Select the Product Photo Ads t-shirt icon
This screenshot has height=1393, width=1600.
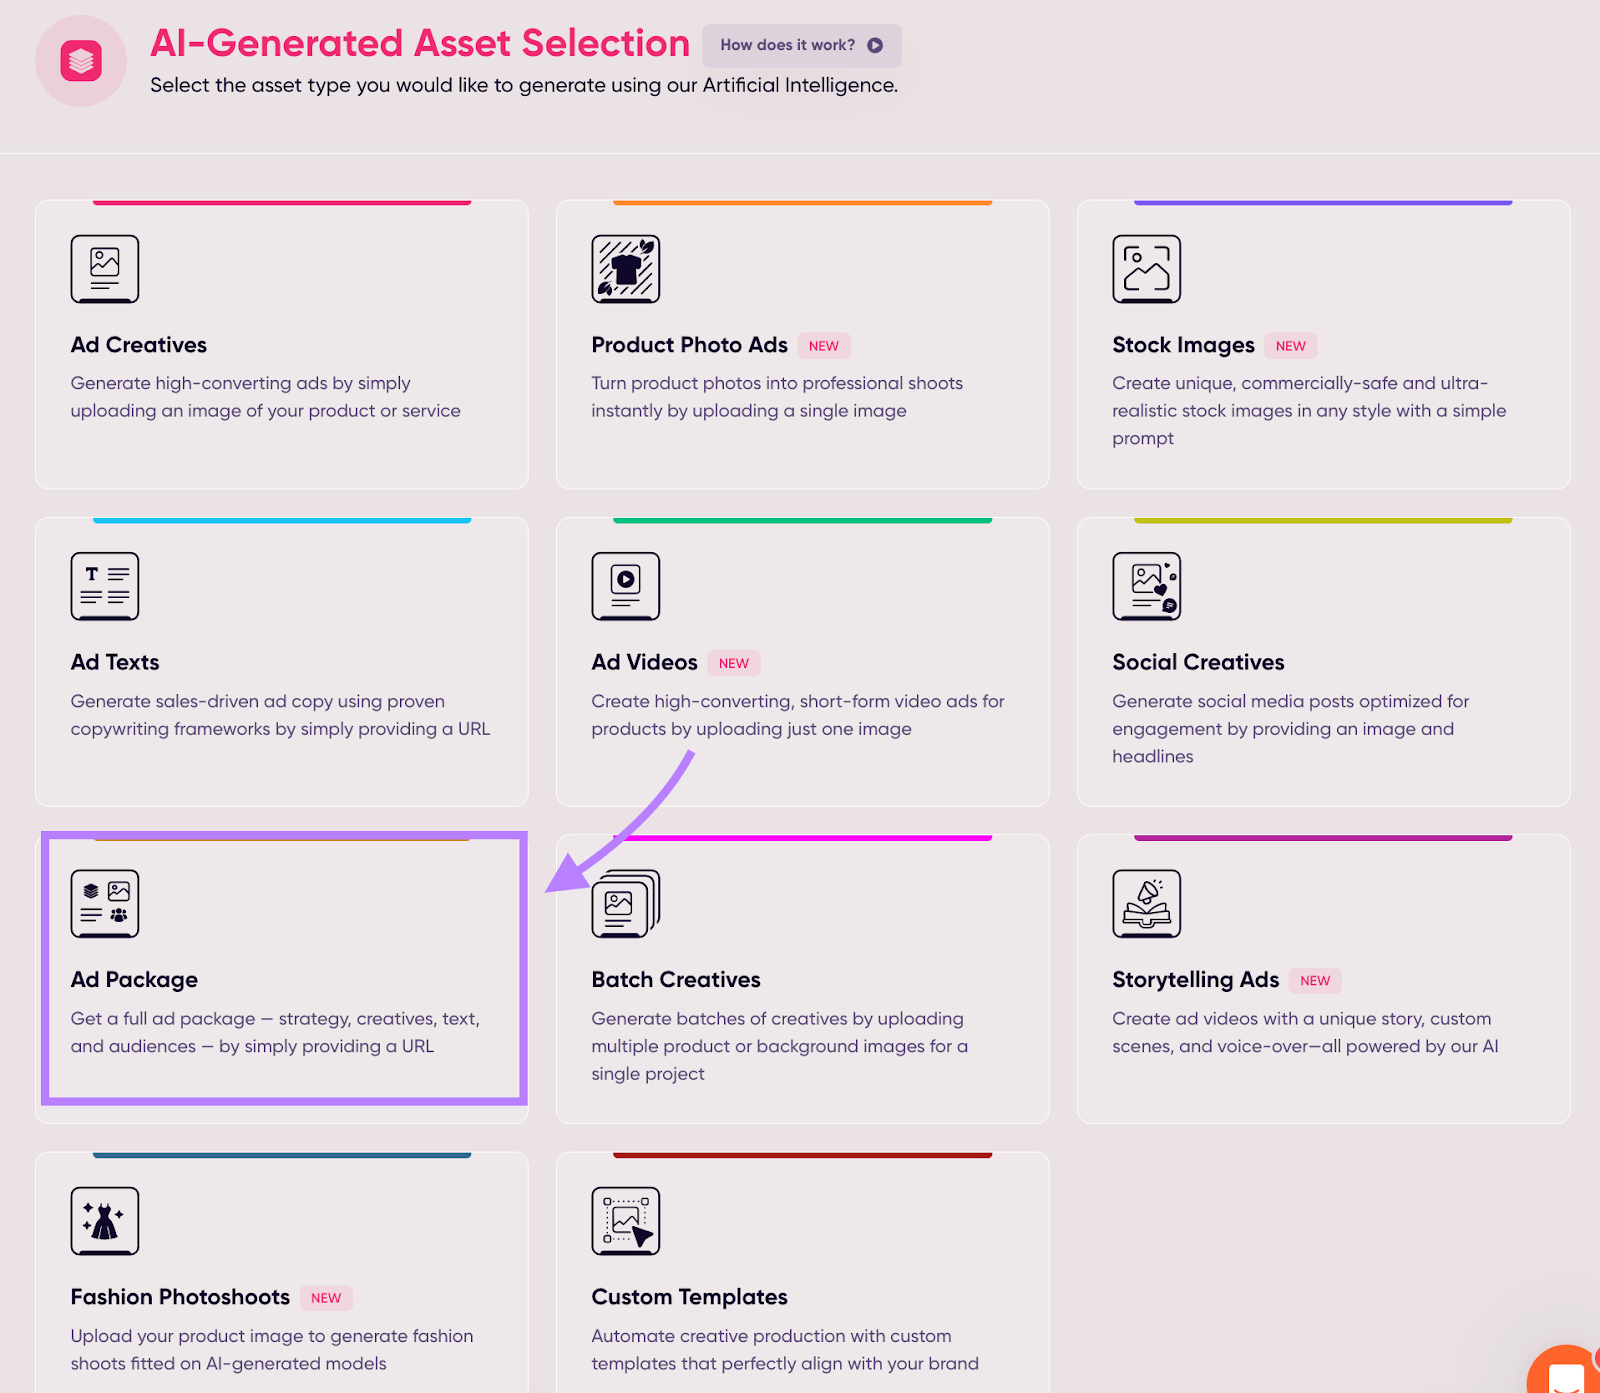pyautogui.click(x=626, y=268)
